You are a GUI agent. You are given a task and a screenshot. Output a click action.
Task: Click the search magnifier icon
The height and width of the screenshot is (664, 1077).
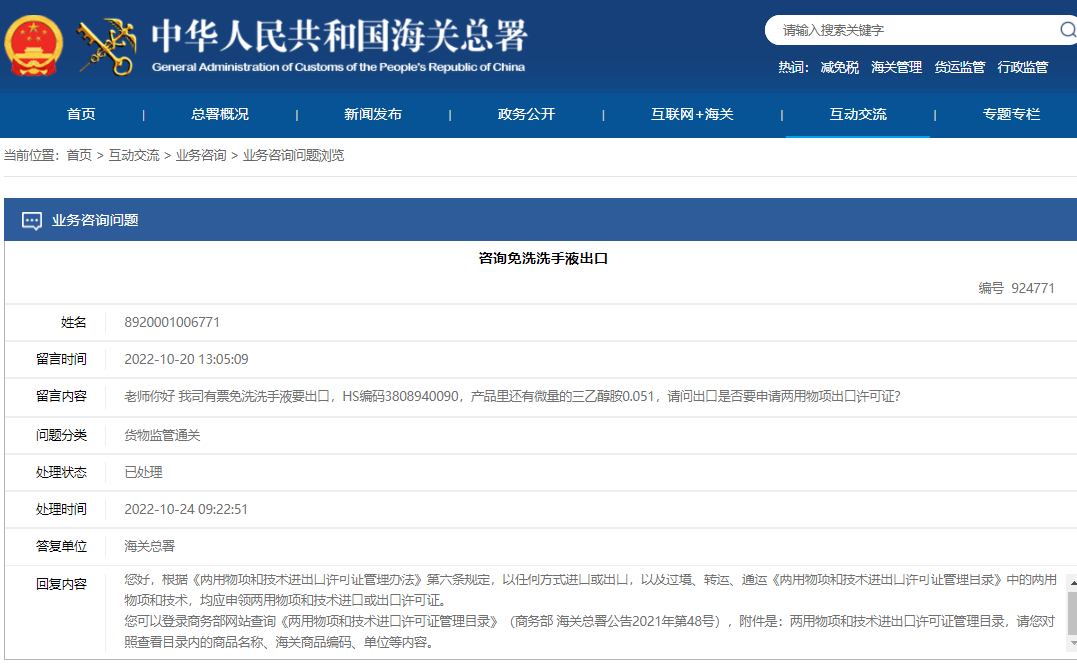pos(1067,30)
